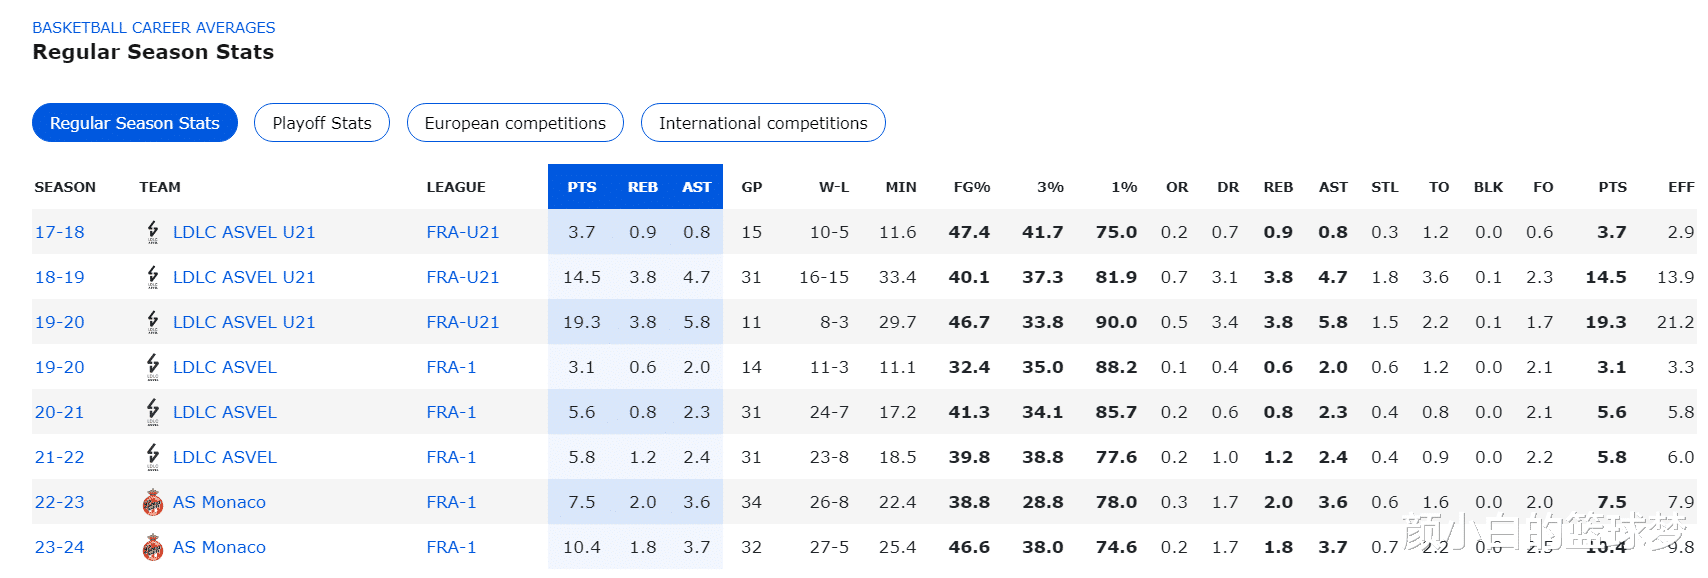Switch to the Playoff Stats tab

click(321, 123)
